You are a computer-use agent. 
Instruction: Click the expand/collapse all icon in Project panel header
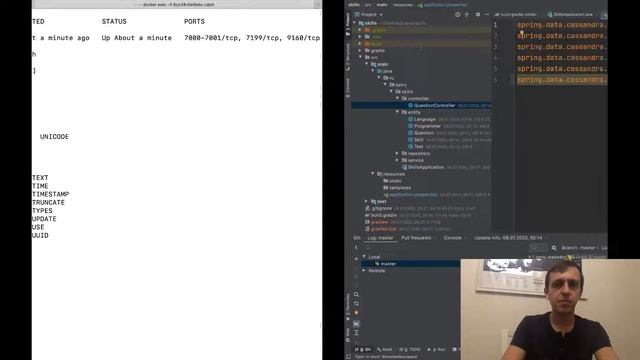[x=467, y=14]
